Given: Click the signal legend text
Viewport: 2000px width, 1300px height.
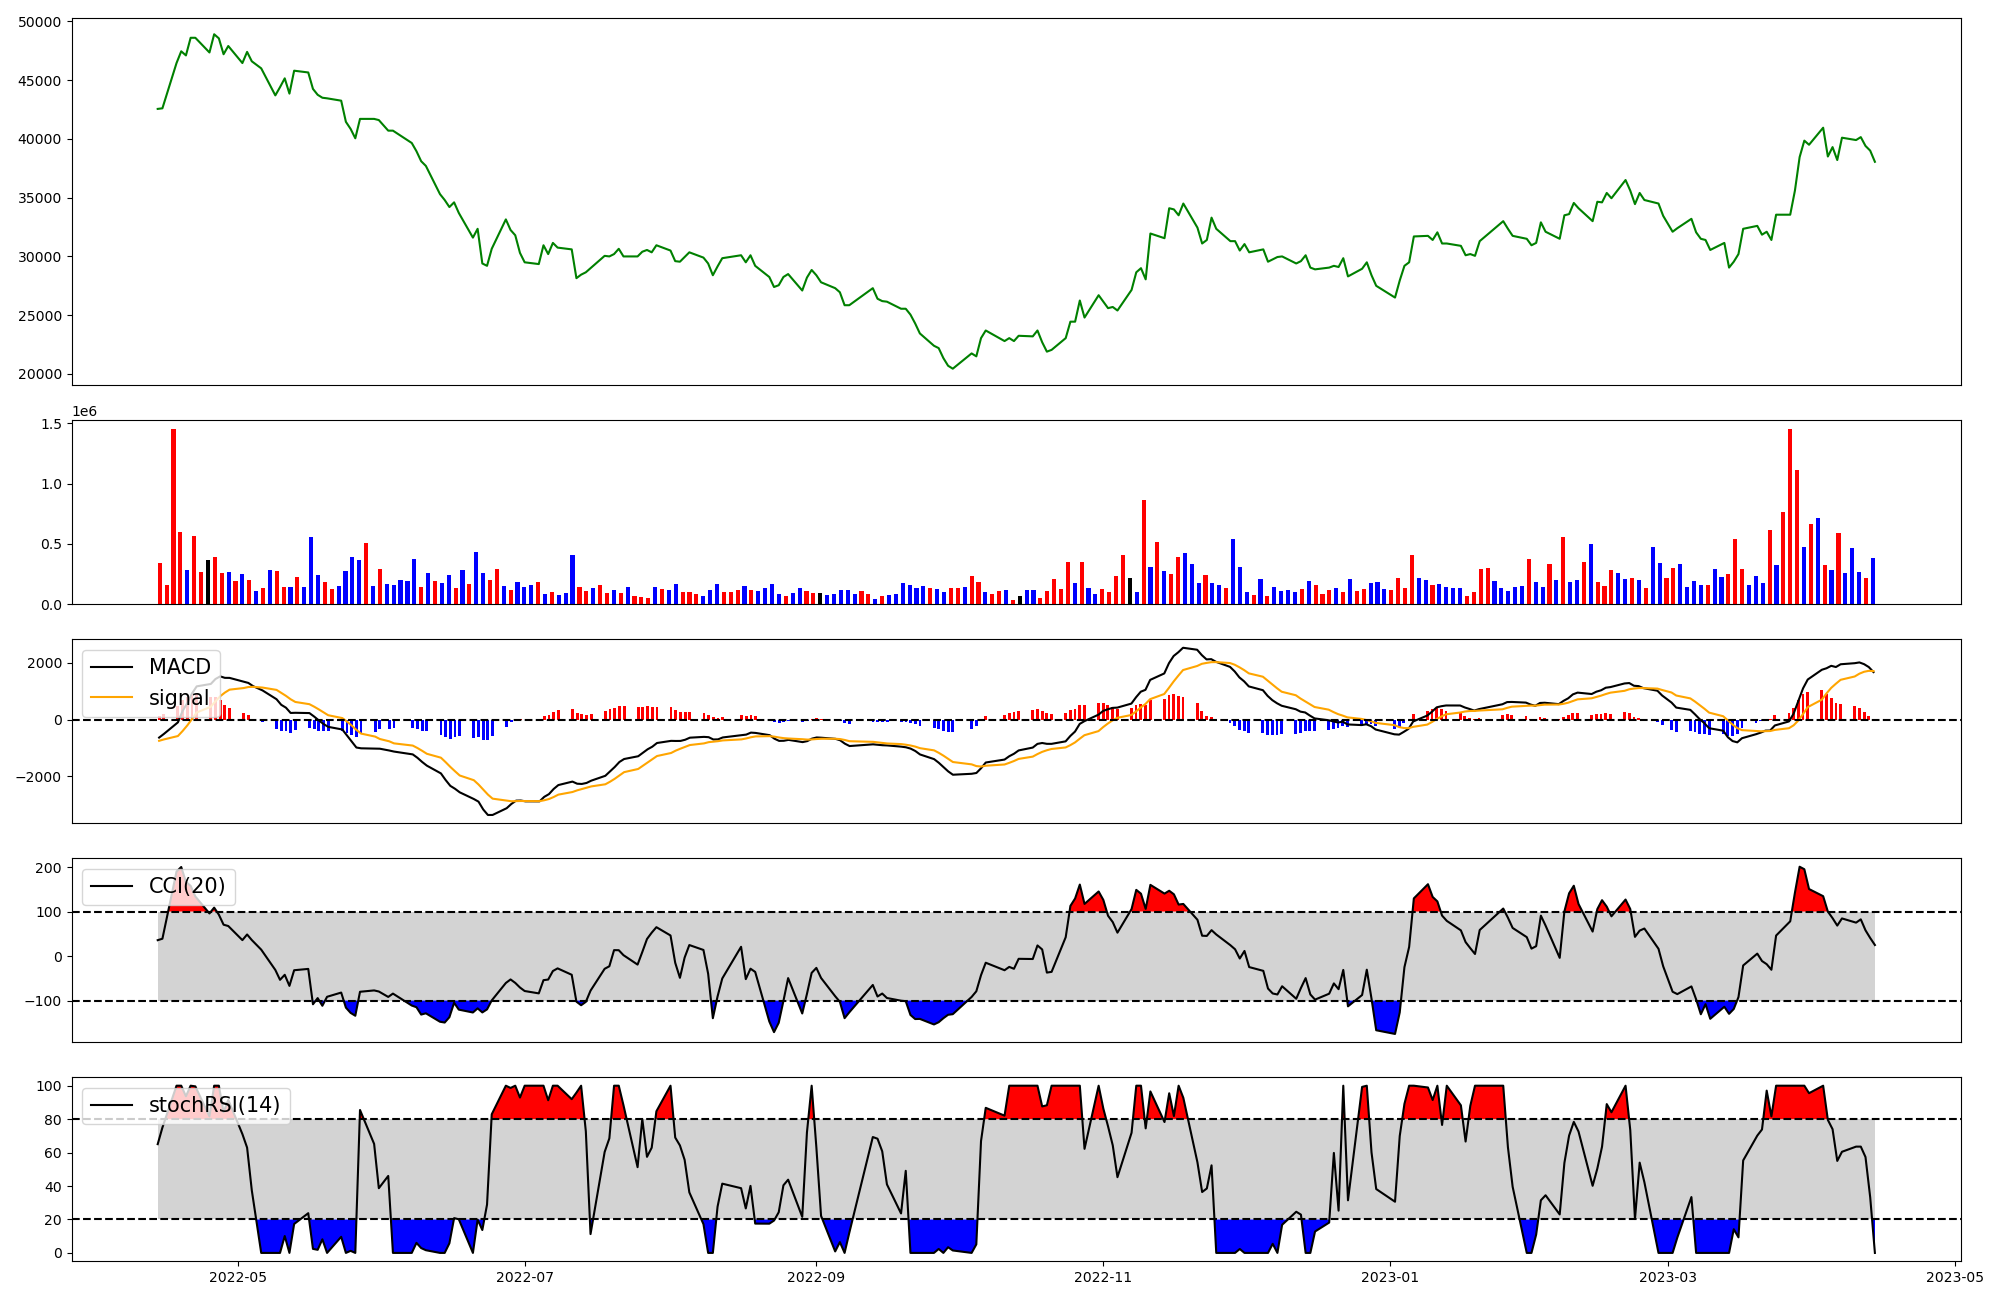Looking at the screenshot, I should tap(179, 698).
